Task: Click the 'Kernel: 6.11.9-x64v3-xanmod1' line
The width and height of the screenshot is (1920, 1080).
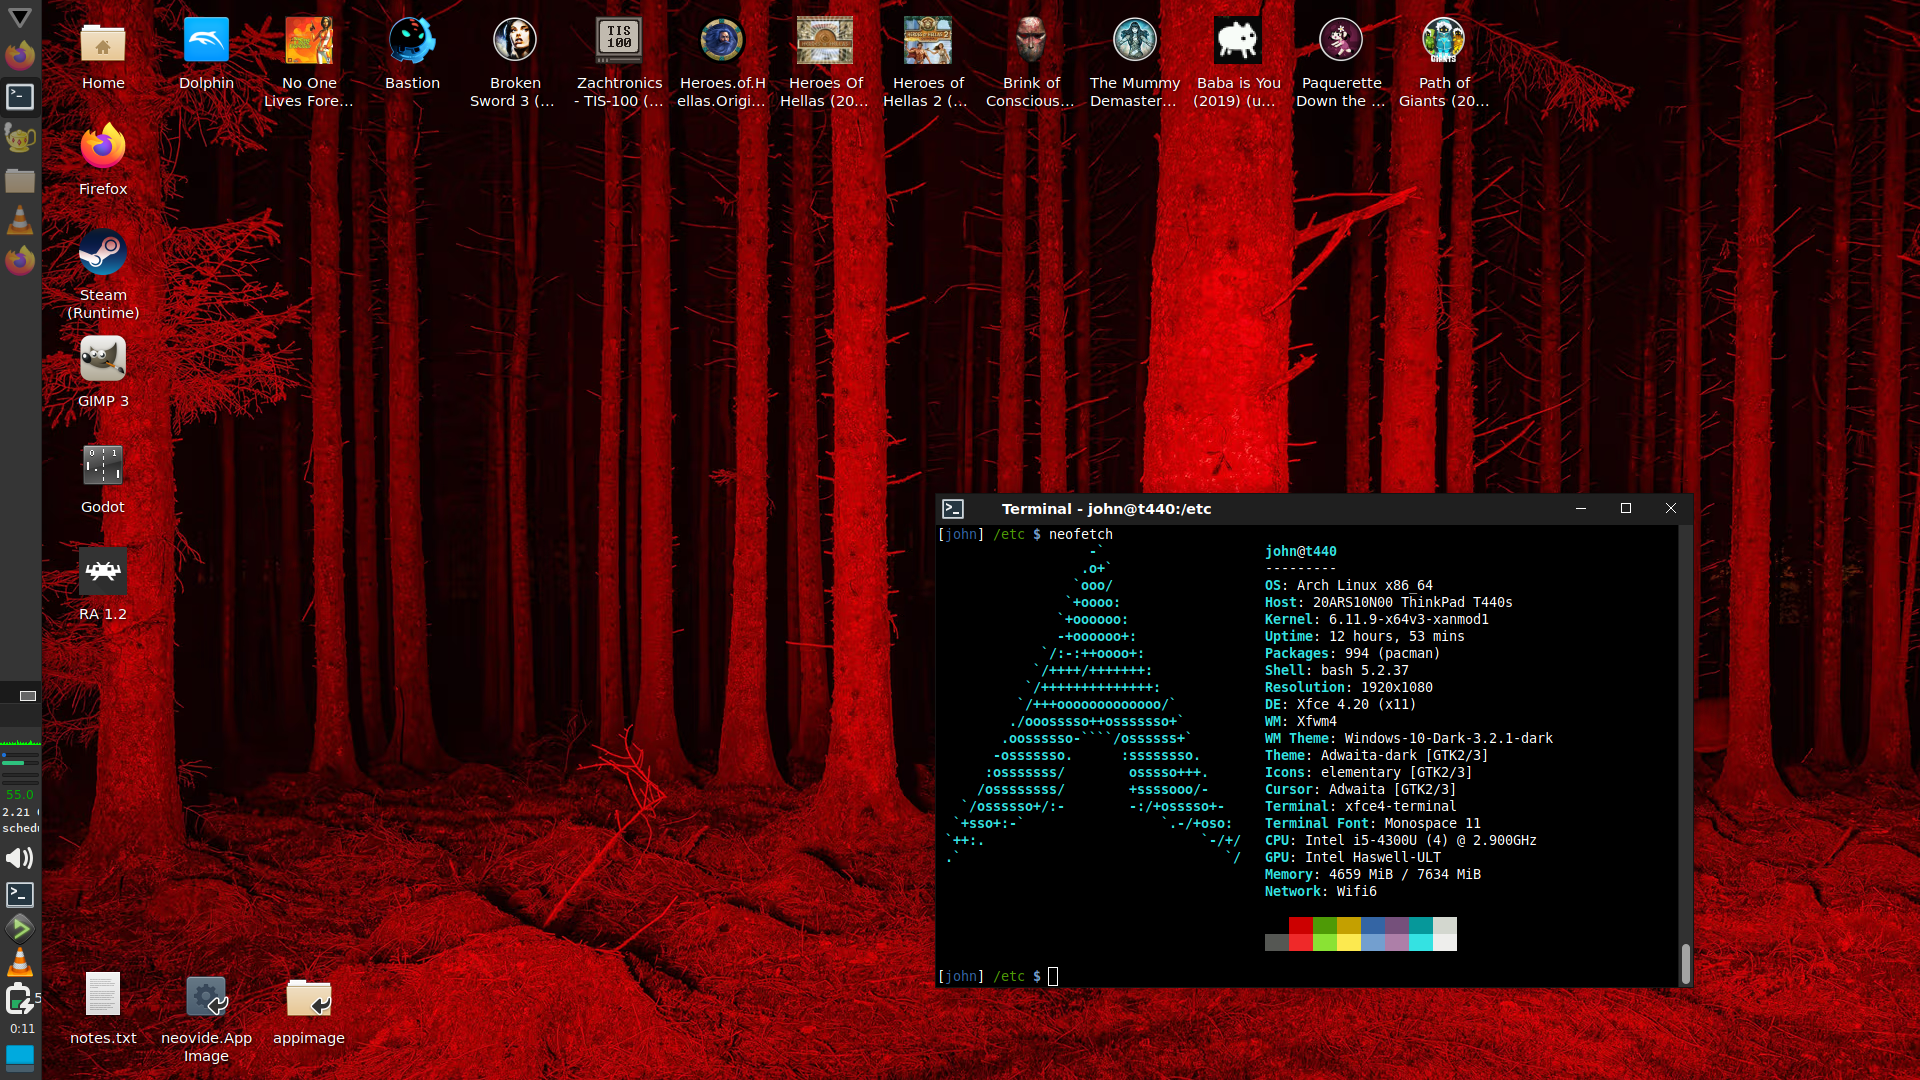Action: 1376,620
